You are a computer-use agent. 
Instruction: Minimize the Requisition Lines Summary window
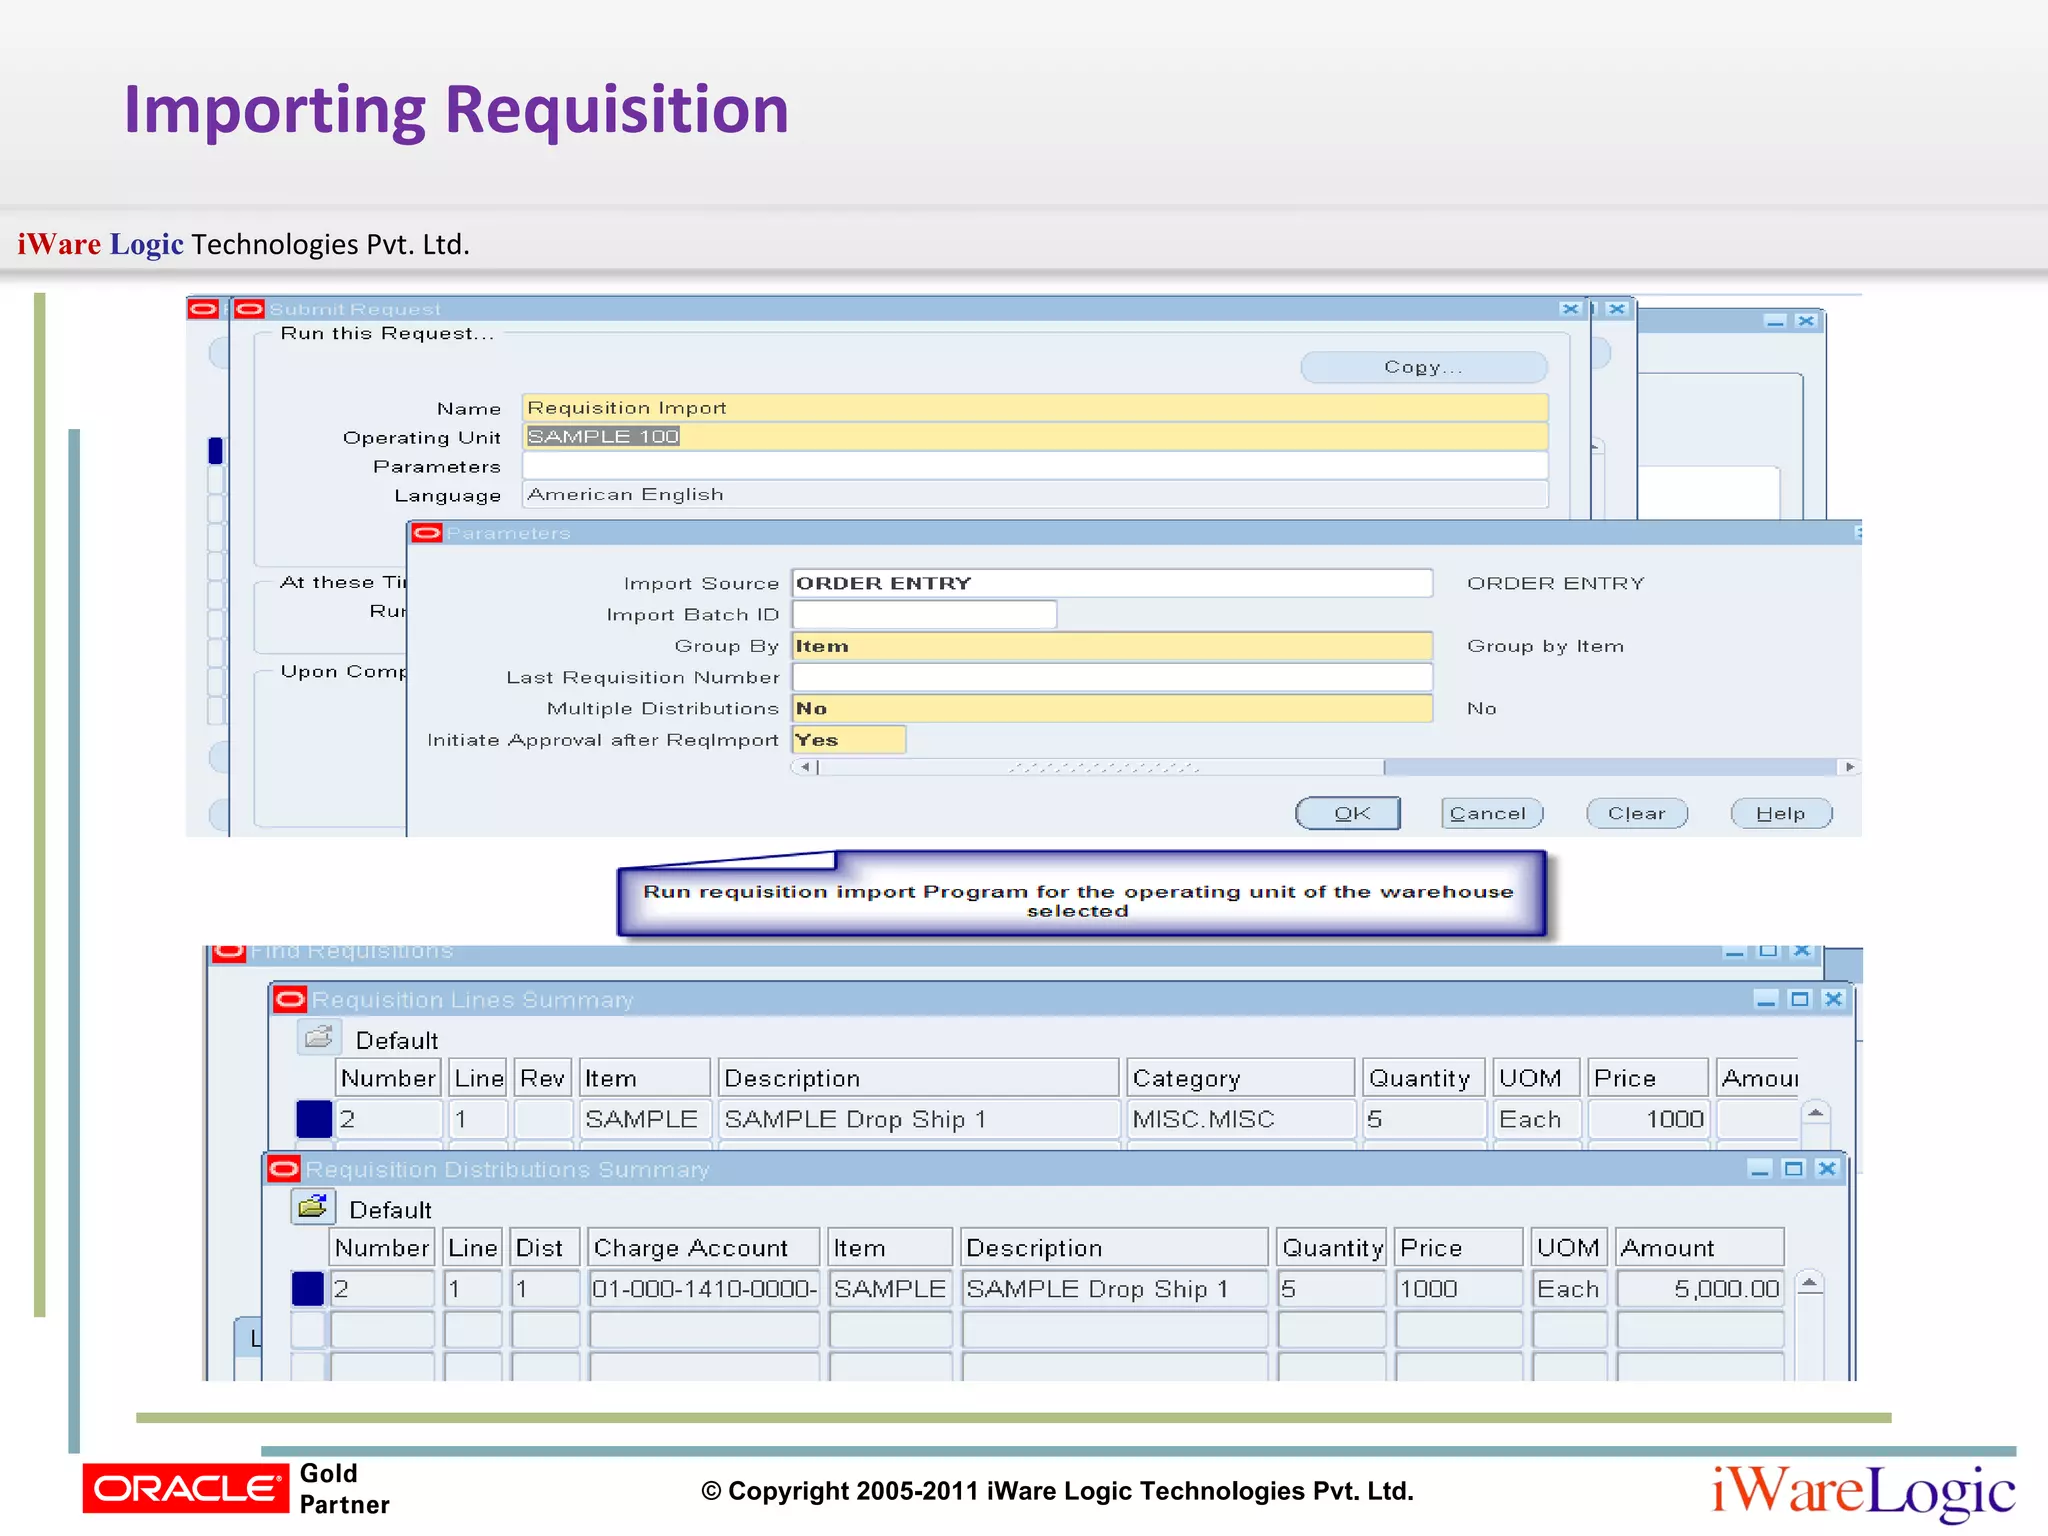(1766, 999)
